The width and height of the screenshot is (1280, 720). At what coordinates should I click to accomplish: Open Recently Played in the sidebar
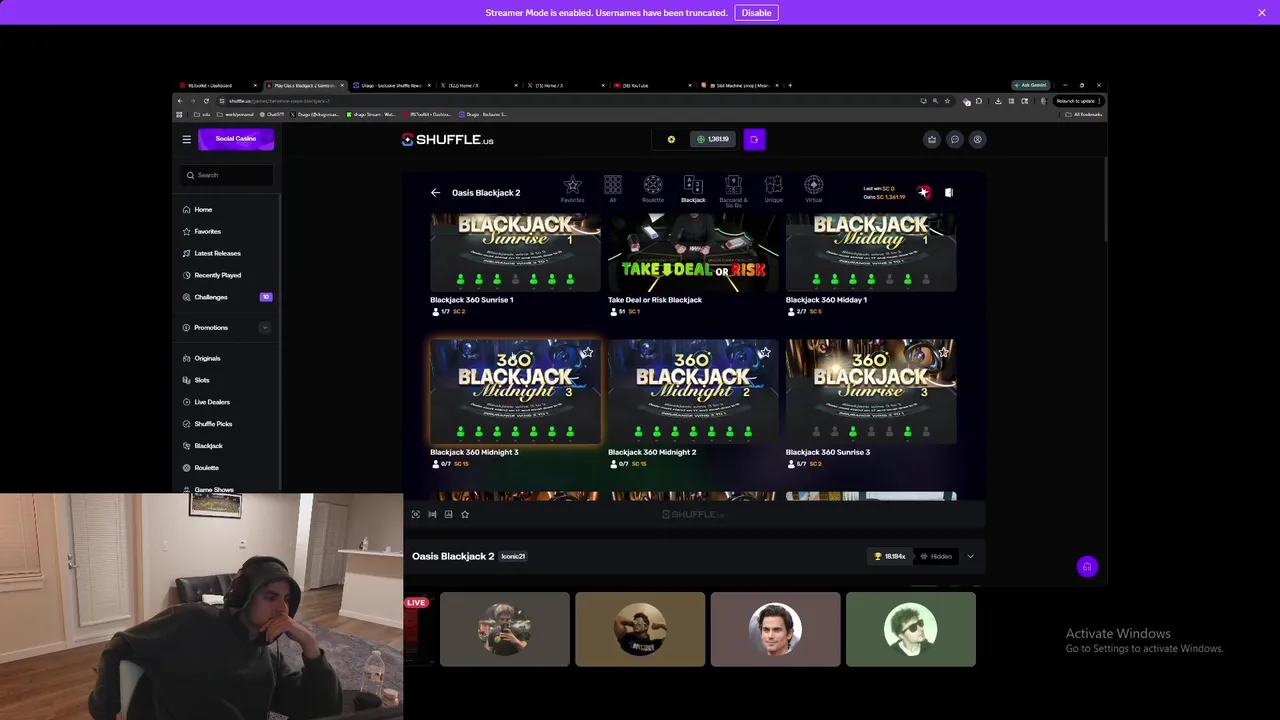217,275
